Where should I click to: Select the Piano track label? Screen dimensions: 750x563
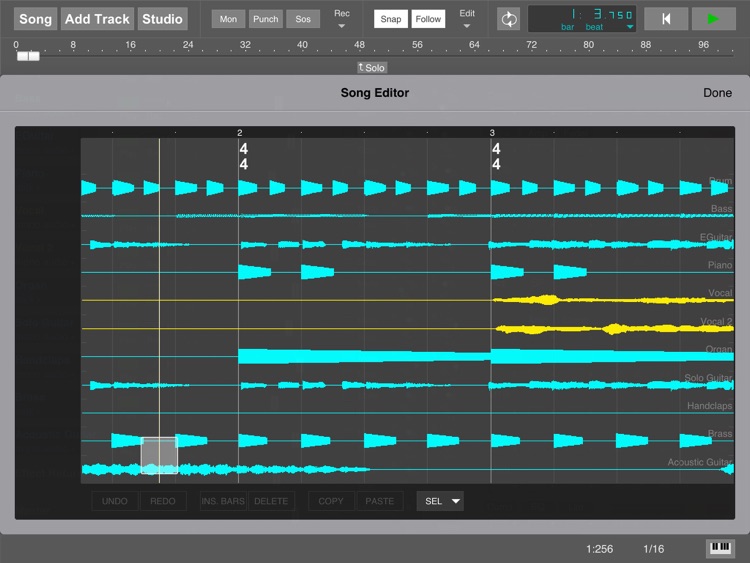(x=720, y=265)
